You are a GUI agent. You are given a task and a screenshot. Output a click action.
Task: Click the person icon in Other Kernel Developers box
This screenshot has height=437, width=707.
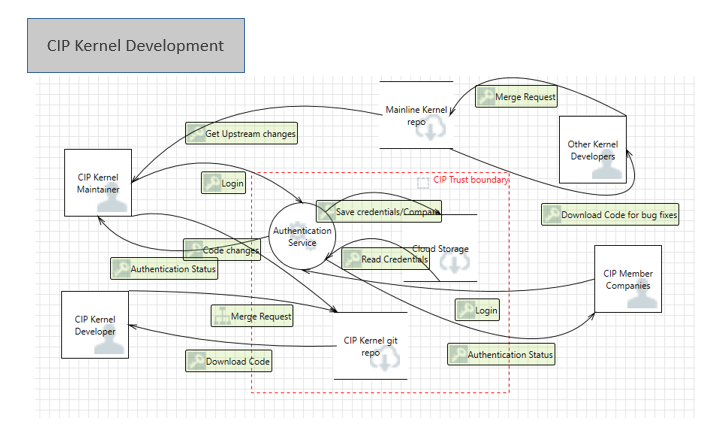coord(607,165)
